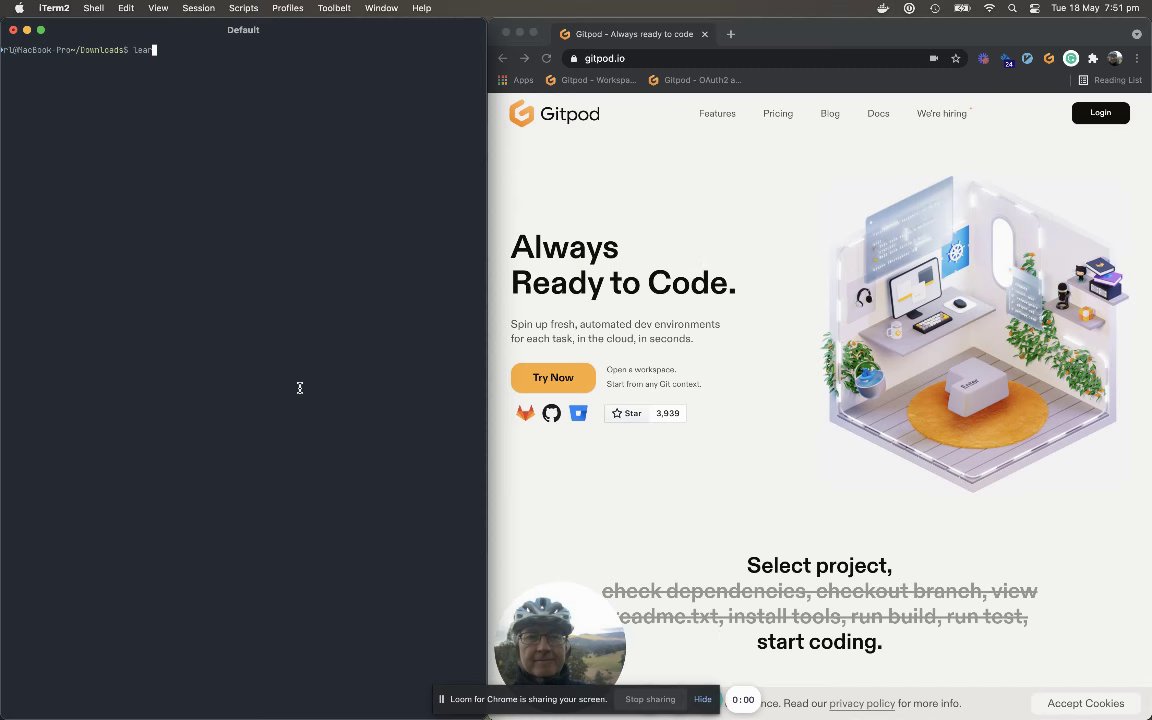Bookmark this page with star icon
This screenshot has width=1152, height=720.
tap(955, 58)
